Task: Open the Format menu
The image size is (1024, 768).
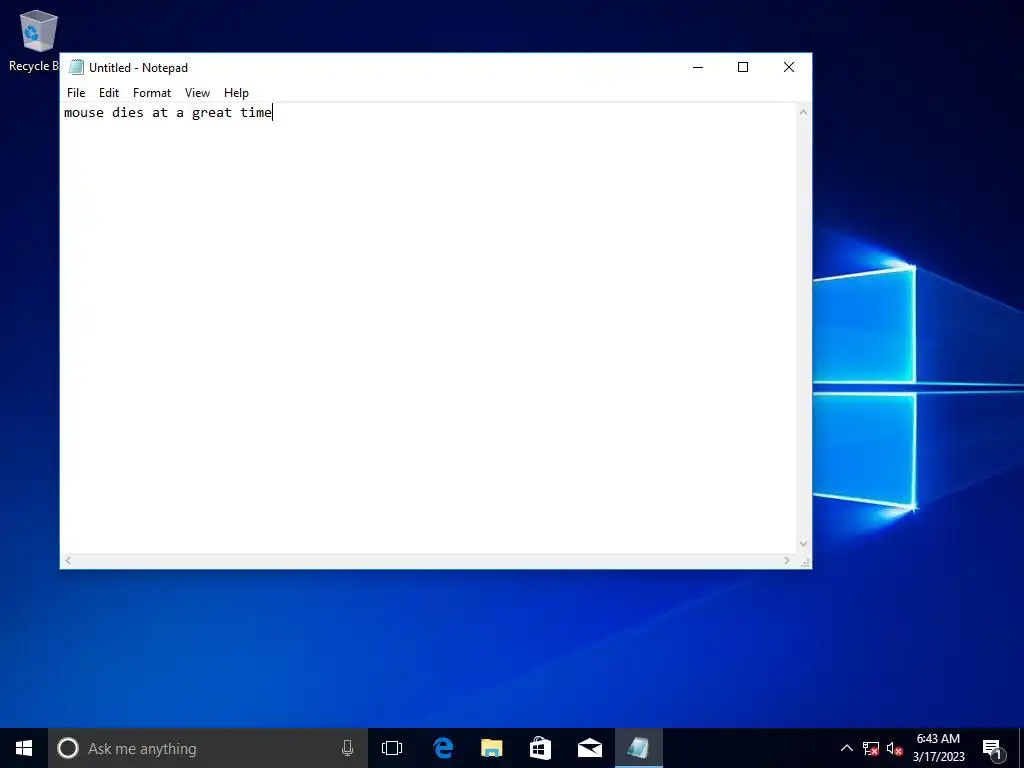Action: [152, 93]
